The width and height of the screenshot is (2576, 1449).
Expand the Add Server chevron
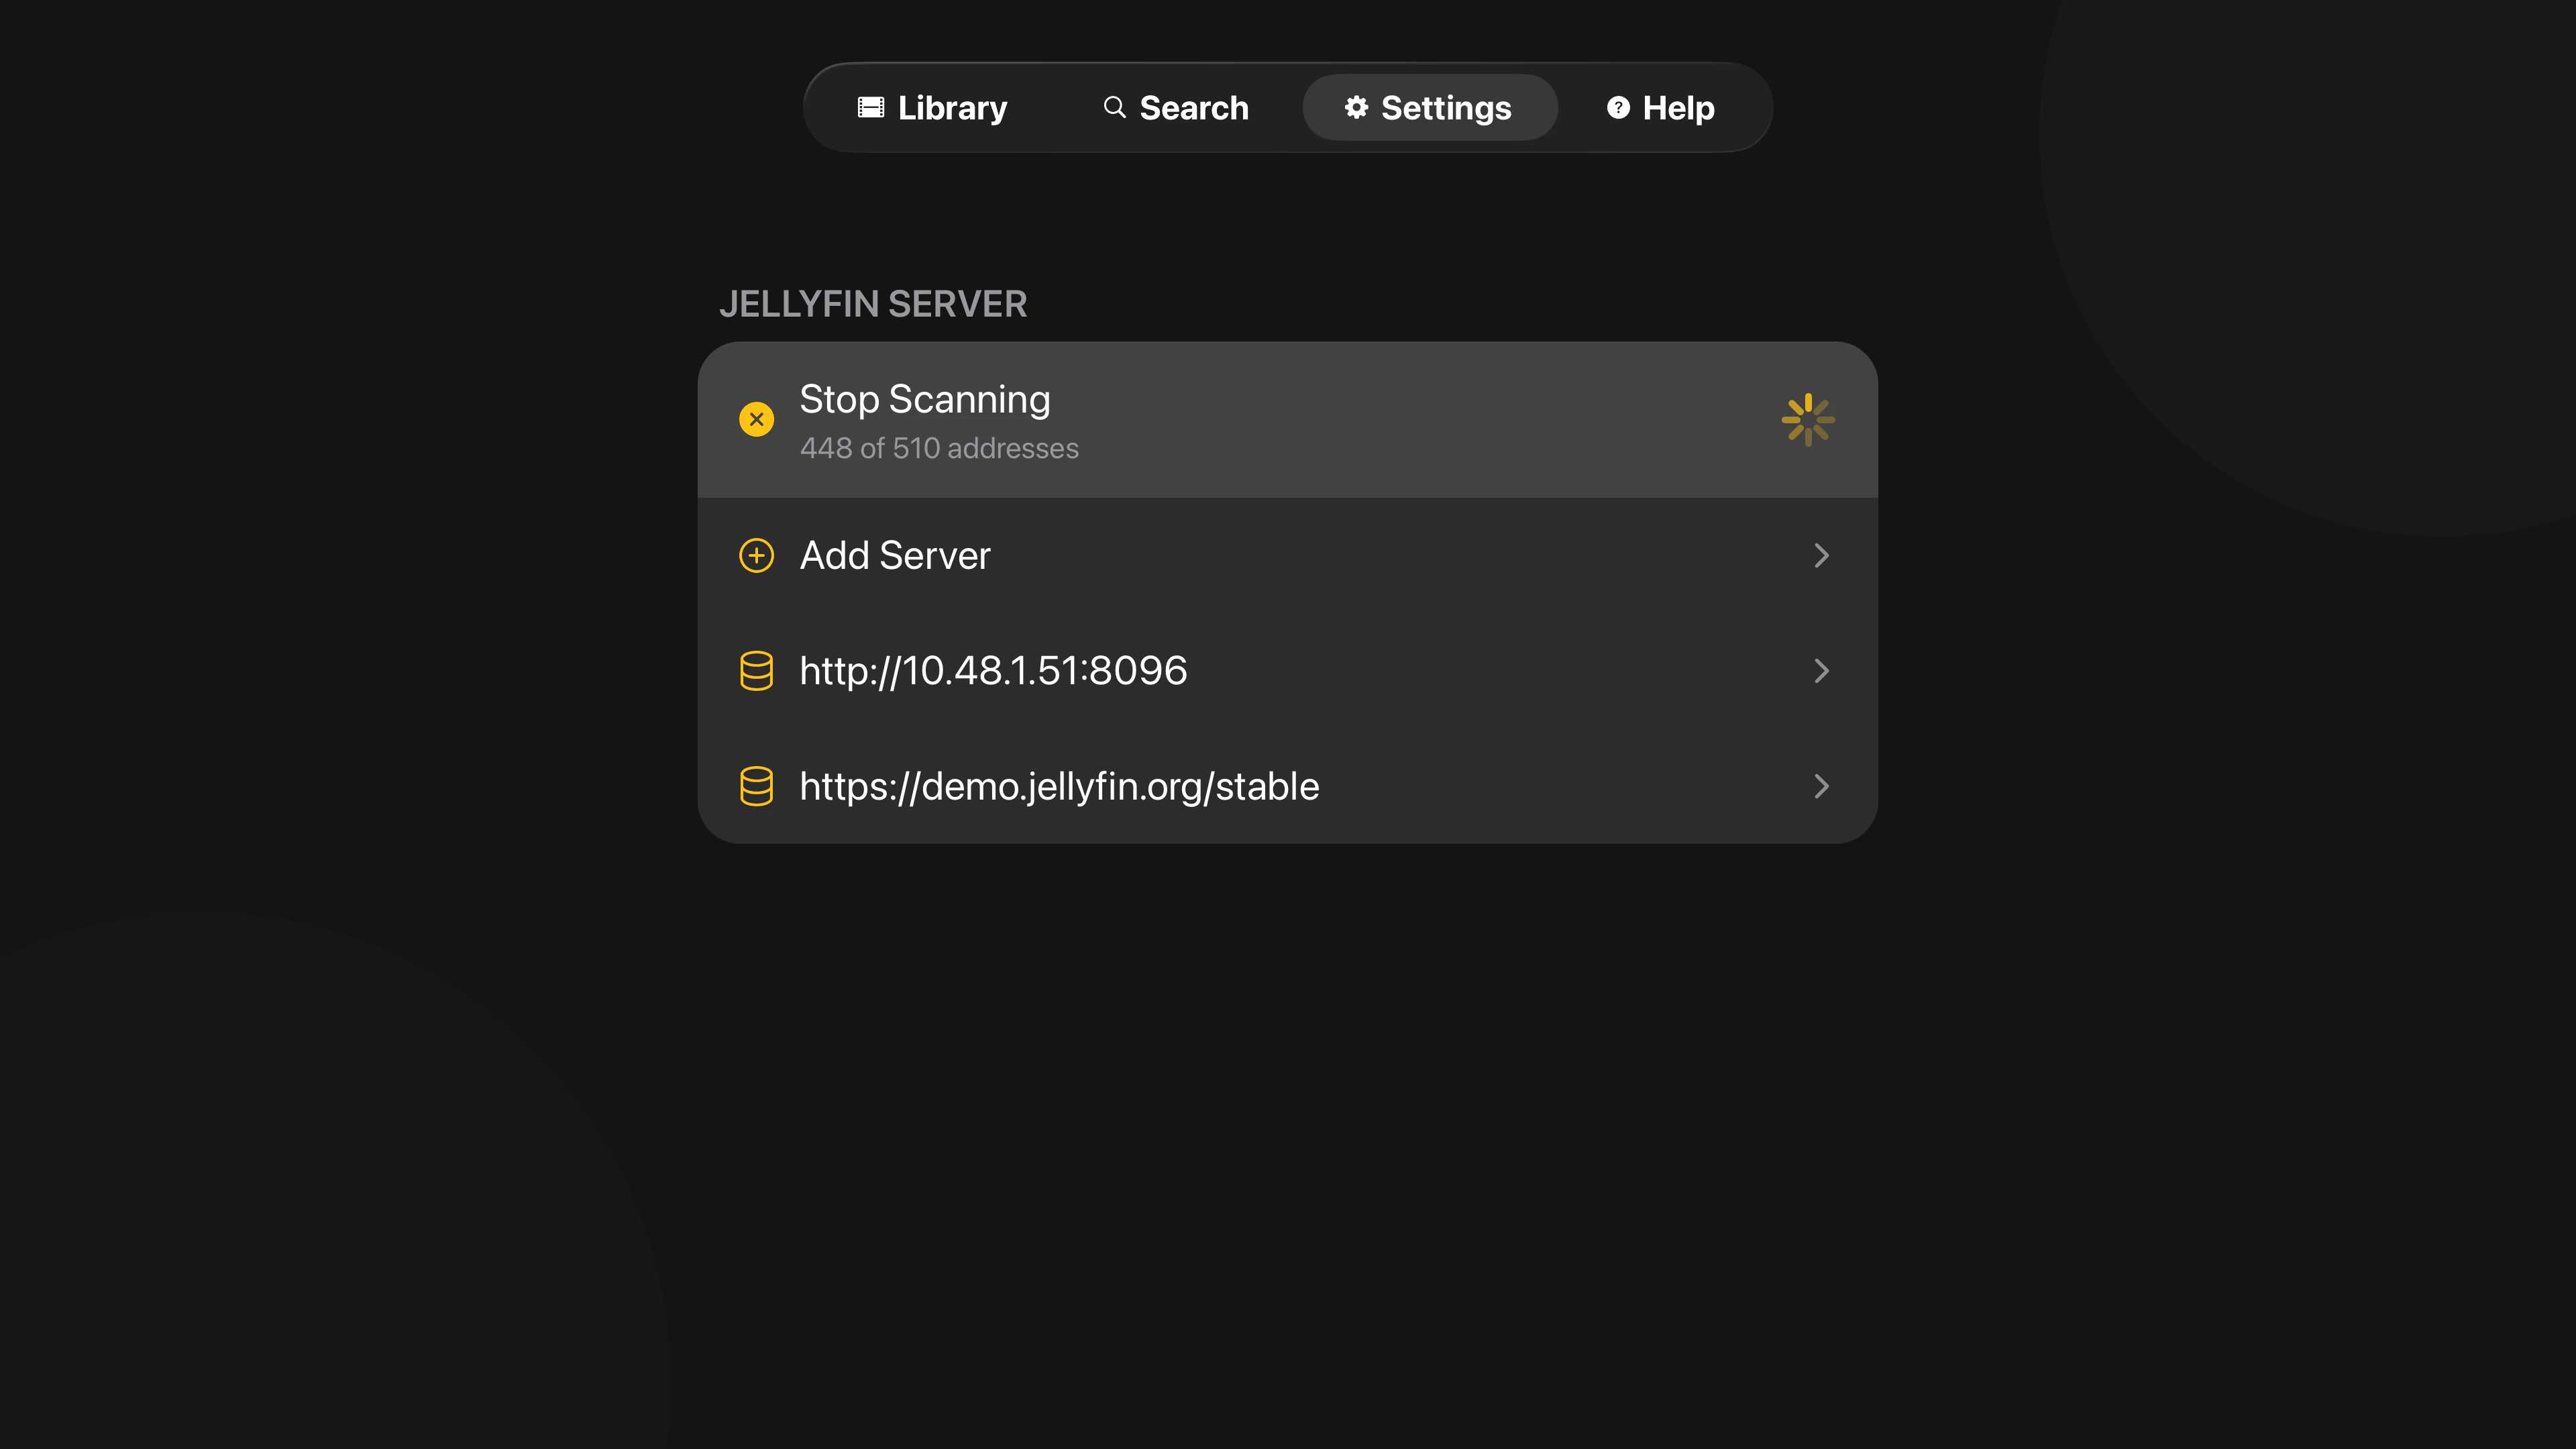tap(1821, 556)
